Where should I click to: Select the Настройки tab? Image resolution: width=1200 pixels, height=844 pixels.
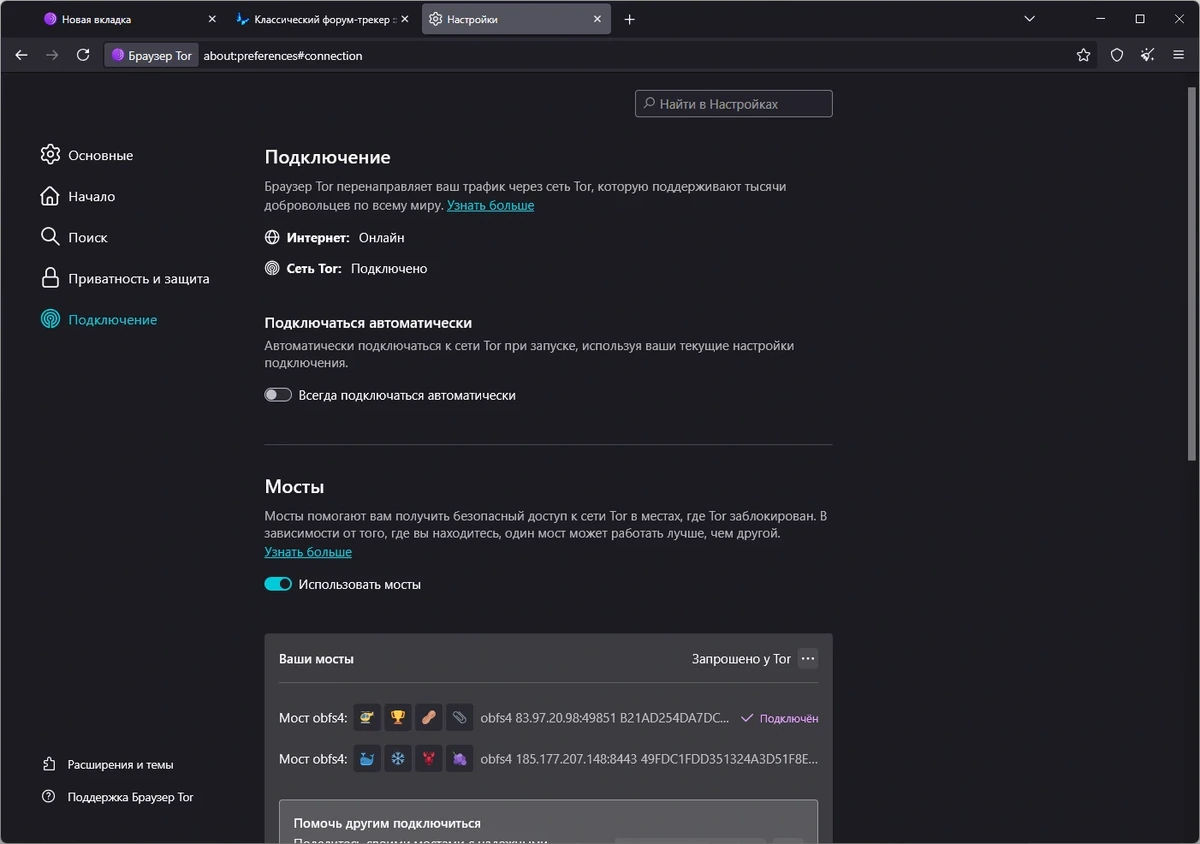pyautogui.click(x=516, y=19)
